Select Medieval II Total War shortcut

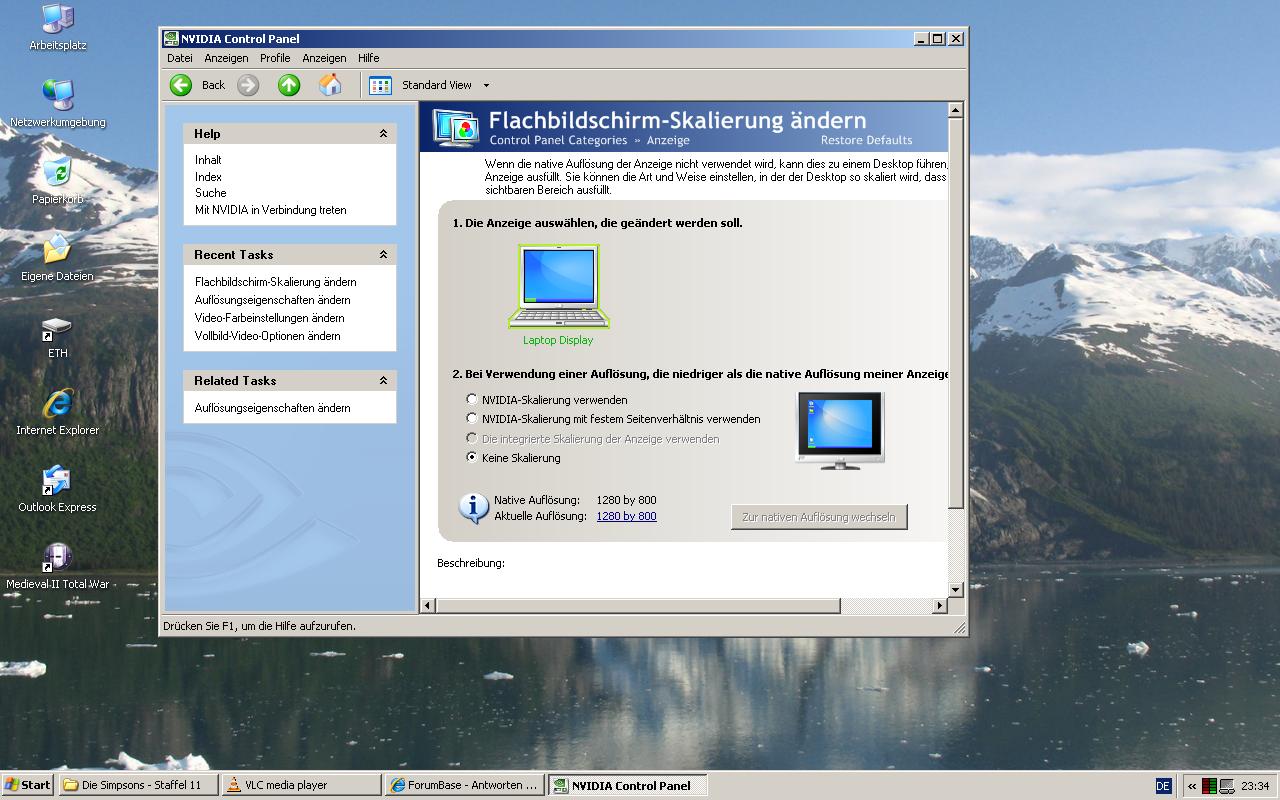[57, 558]
